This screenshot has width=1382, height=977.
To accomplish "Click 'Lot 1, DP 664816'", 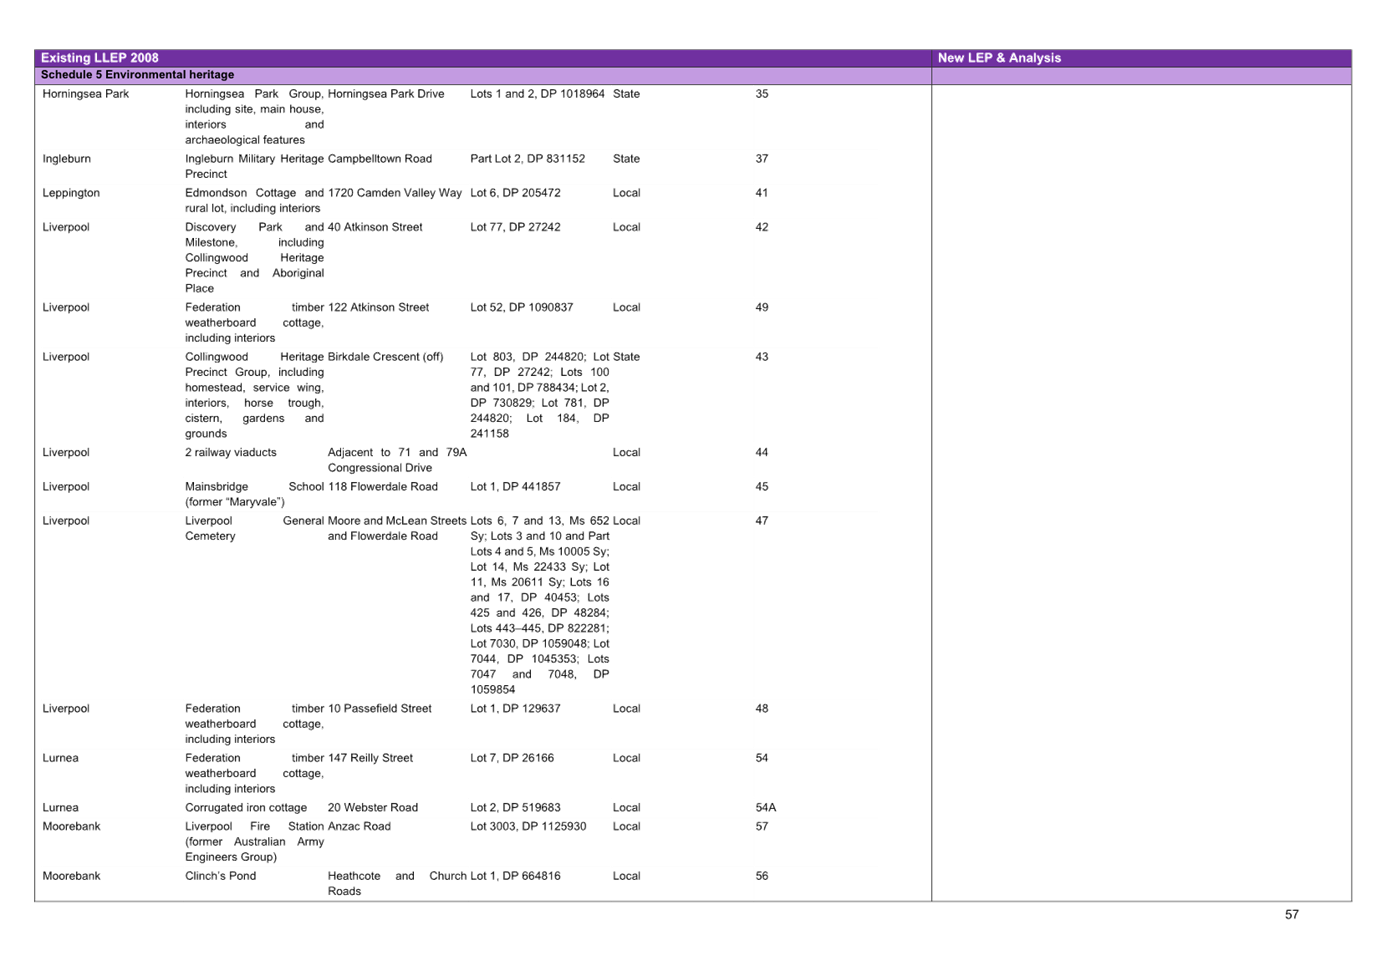I will coord(515,876).
